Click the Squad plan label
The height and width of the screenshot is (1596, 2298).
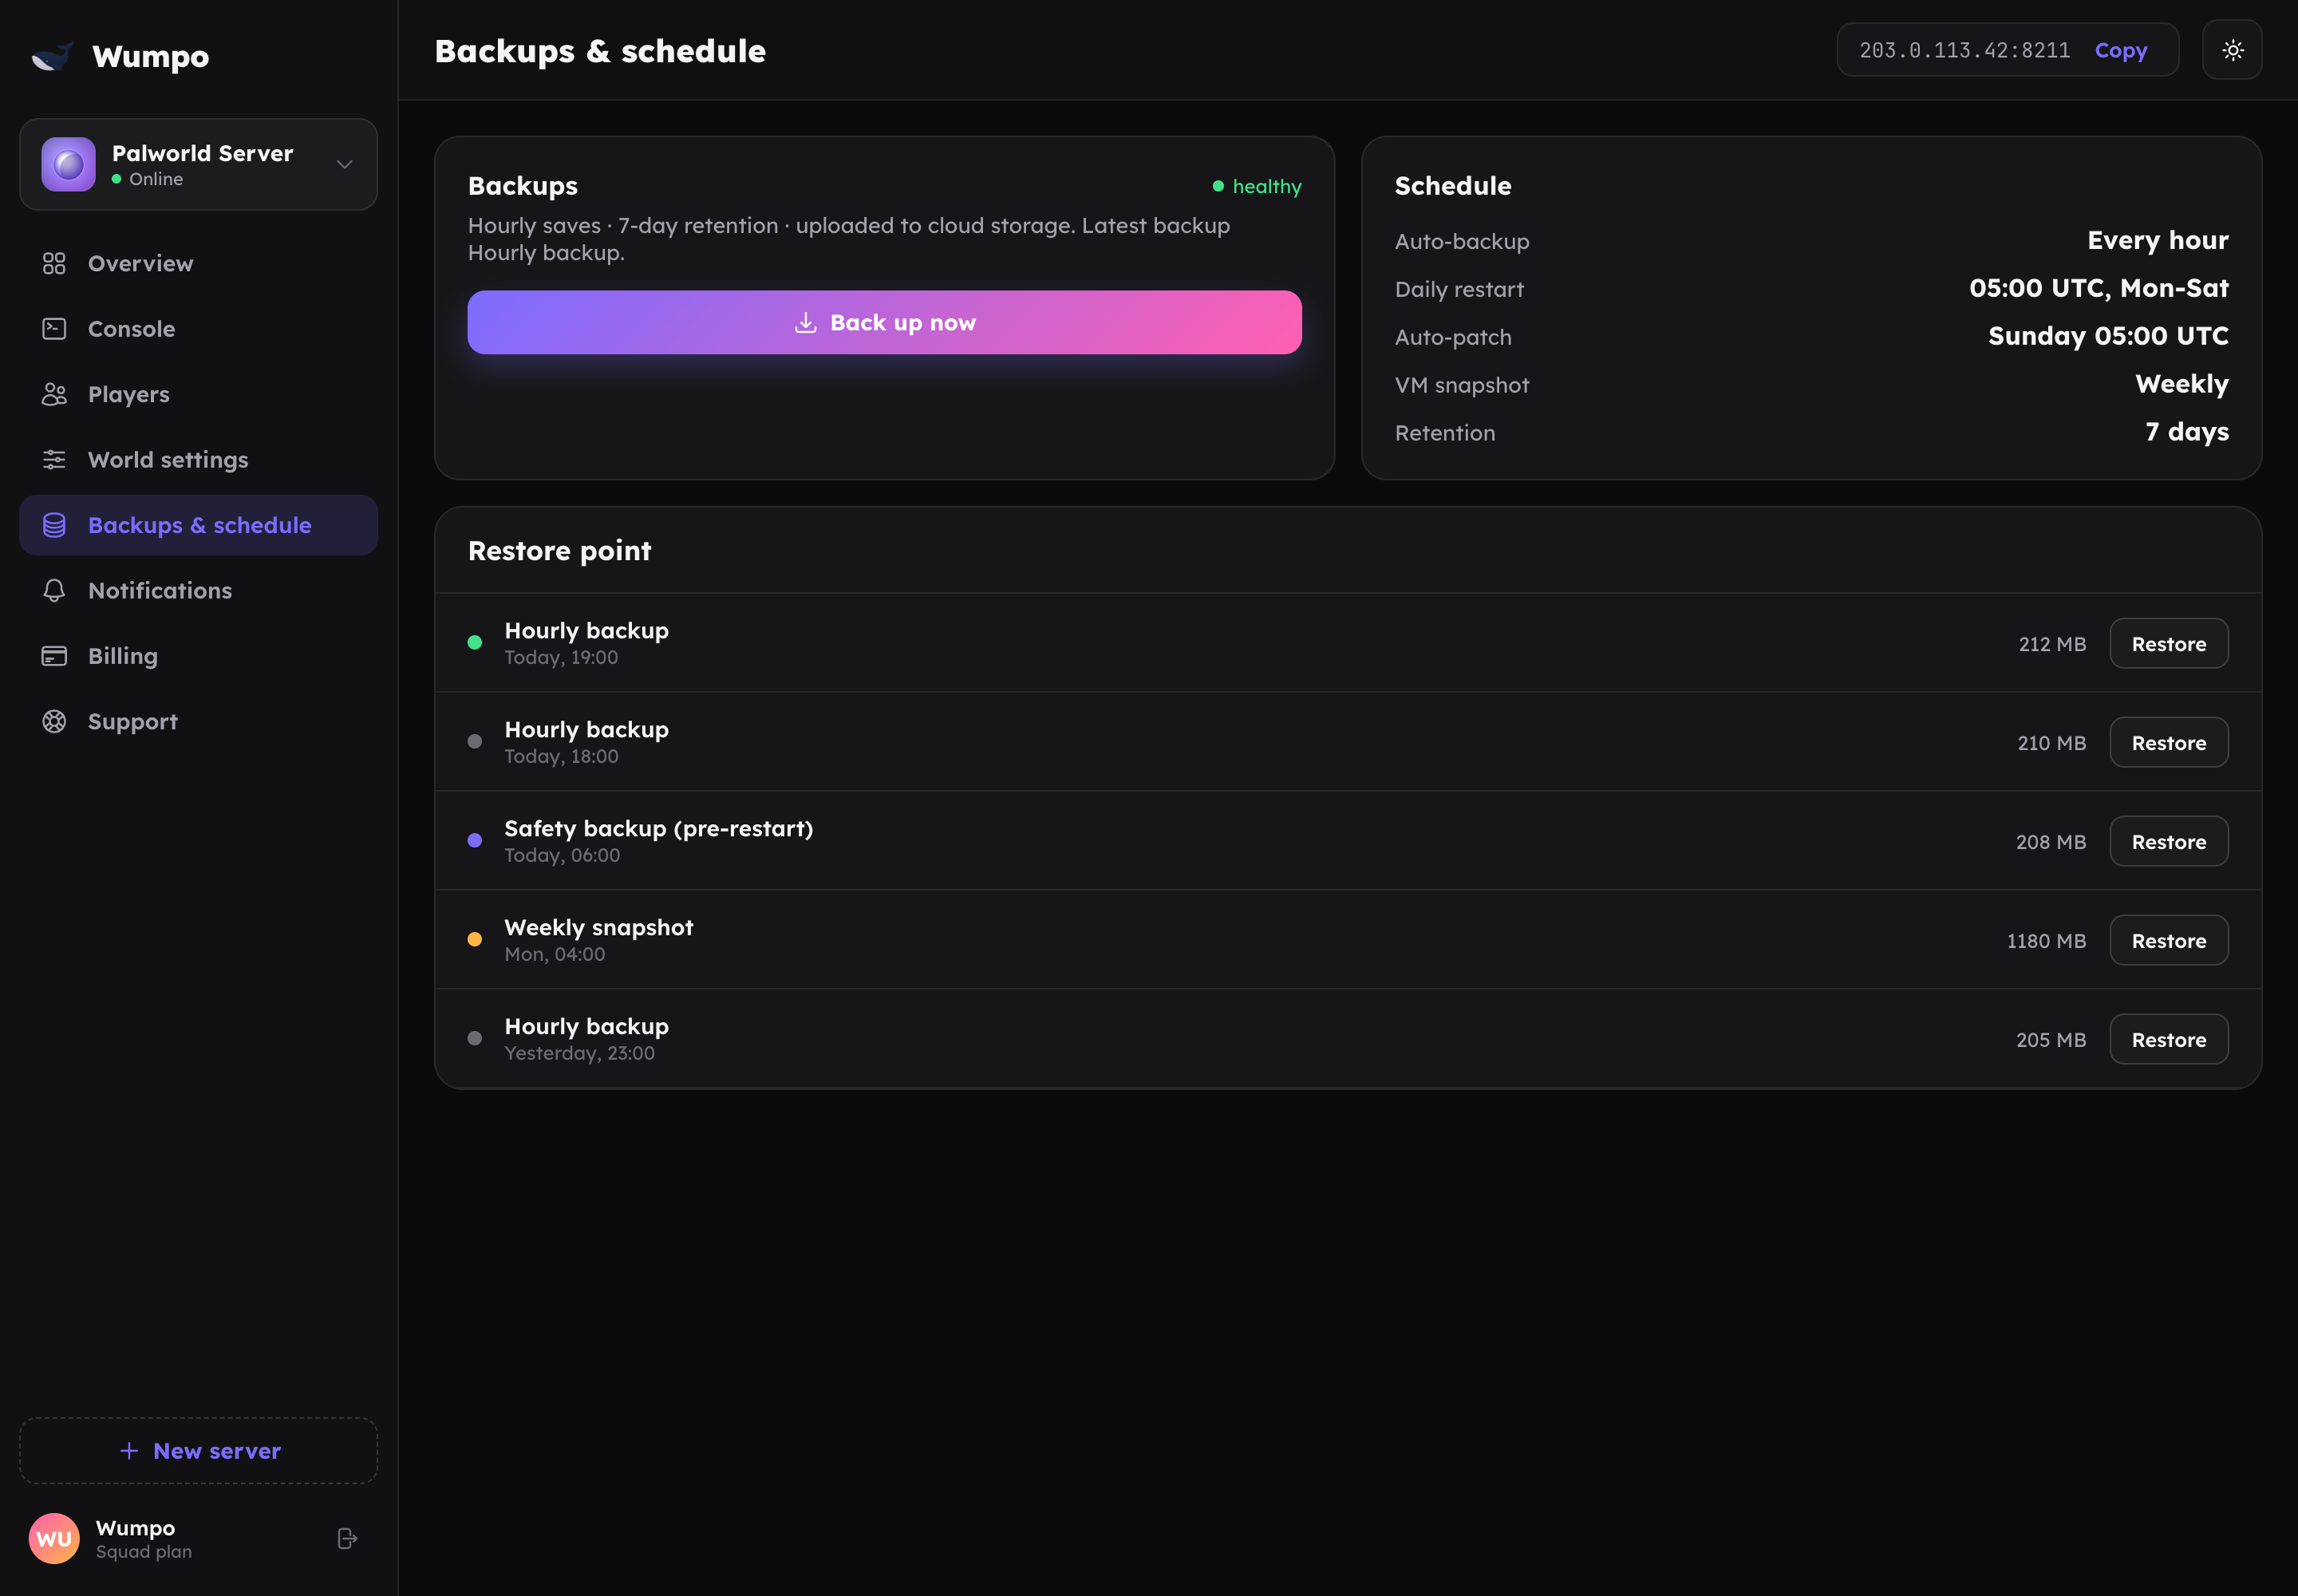(x=144, y=1552)
